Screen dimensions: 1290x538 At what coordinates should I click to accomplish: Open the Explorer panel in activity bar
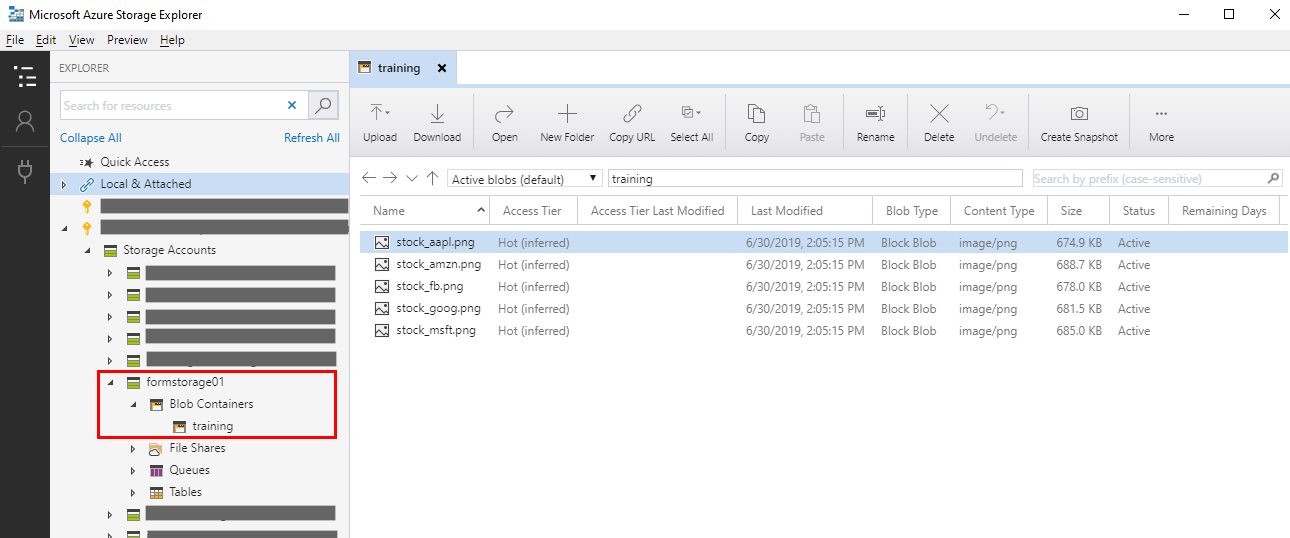tap(25, 75)
